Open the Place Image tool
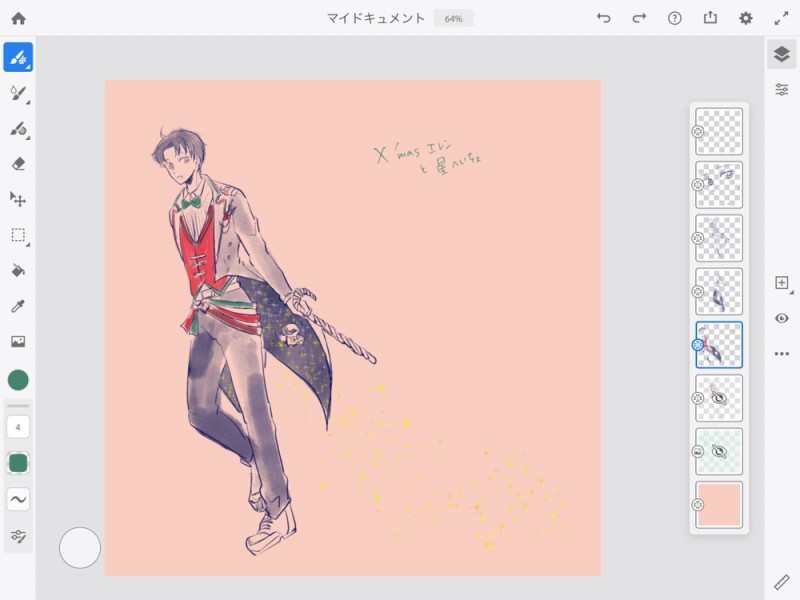Viewport: 800px width, 600px height. coord(18,341)
